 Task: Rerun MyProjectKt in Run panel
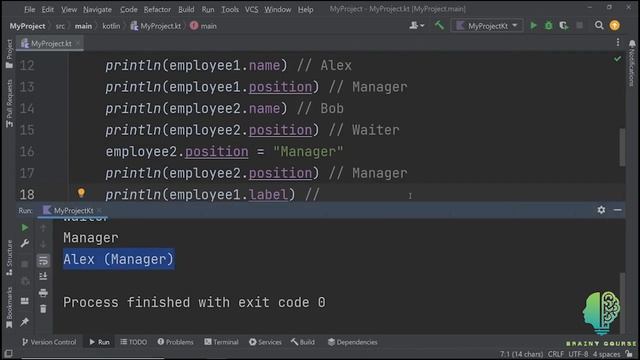click(25, 227)
